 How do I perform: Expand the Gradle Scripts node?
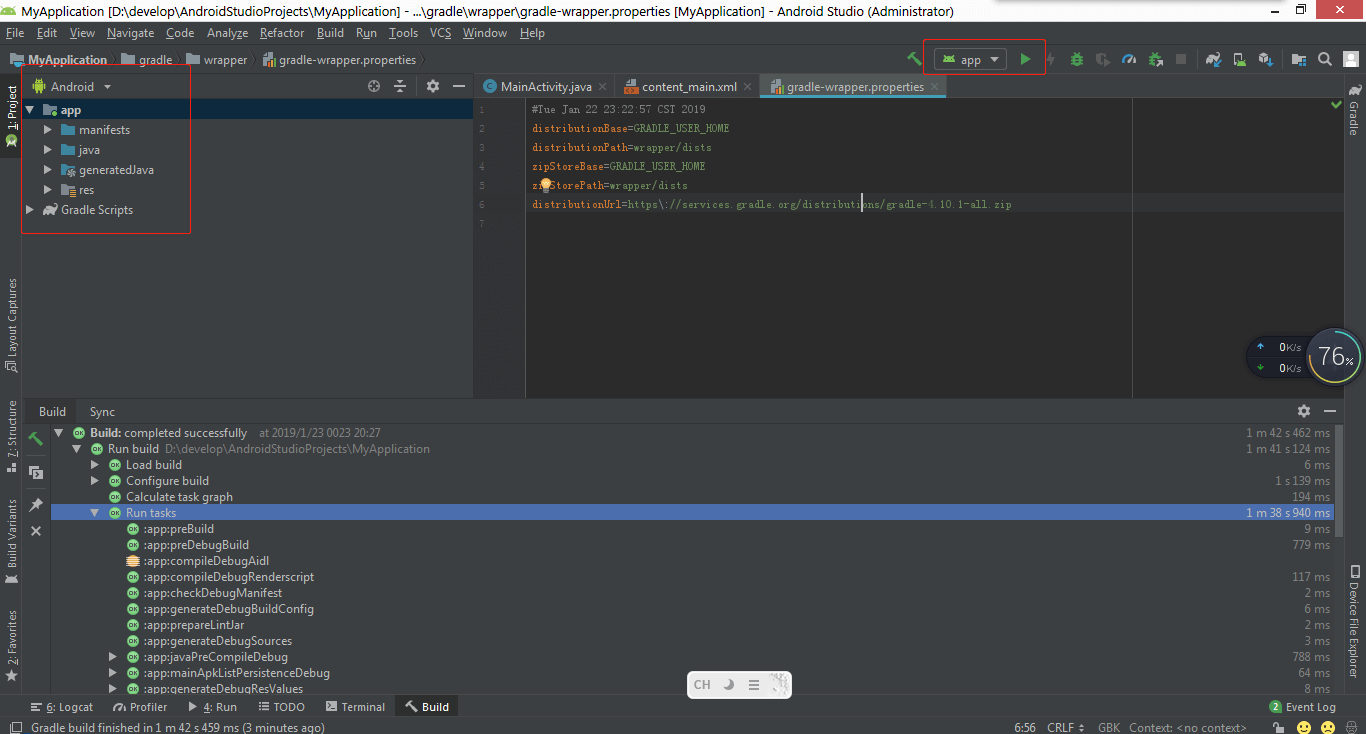click(30, 210)
